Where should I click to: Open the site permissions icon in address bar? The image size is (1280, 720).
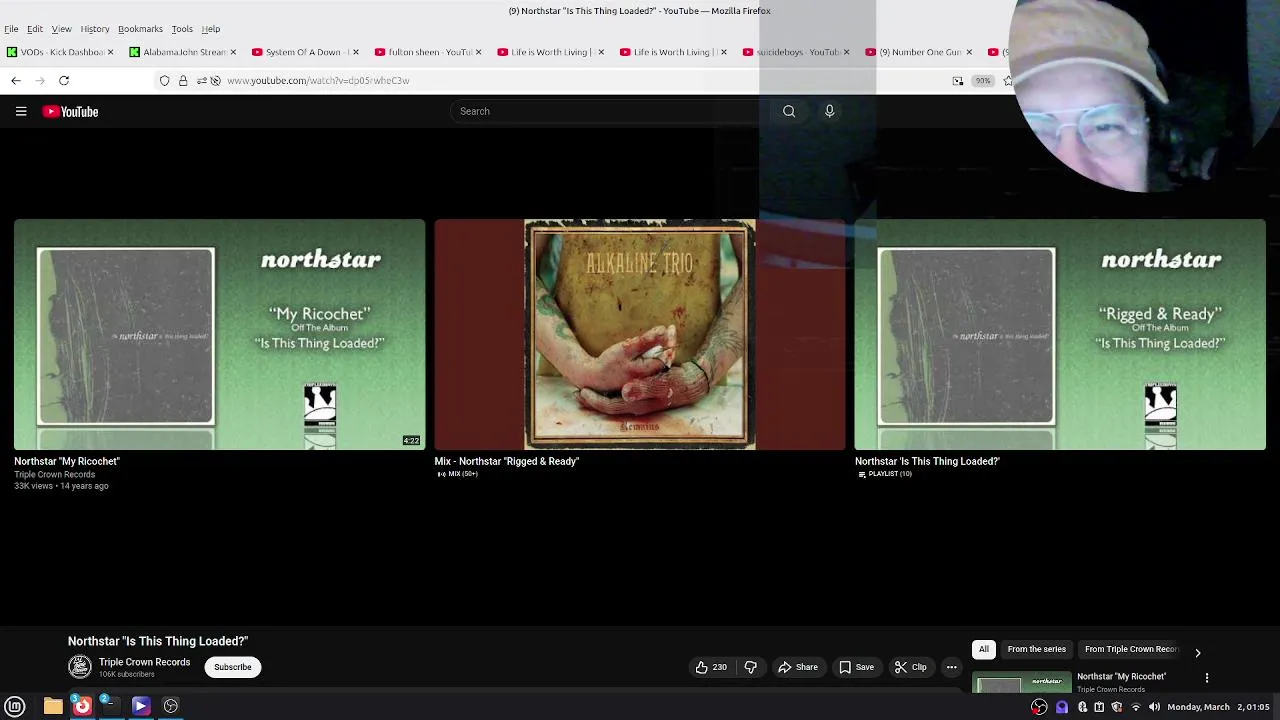click(201, 80)
